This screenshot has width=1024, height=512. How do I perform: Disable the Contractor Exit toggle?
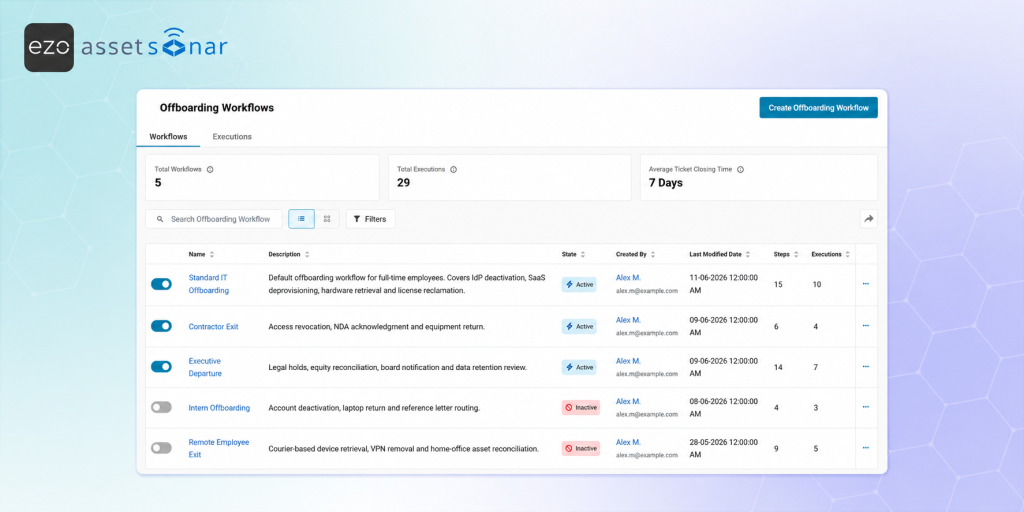coord(161,326)
